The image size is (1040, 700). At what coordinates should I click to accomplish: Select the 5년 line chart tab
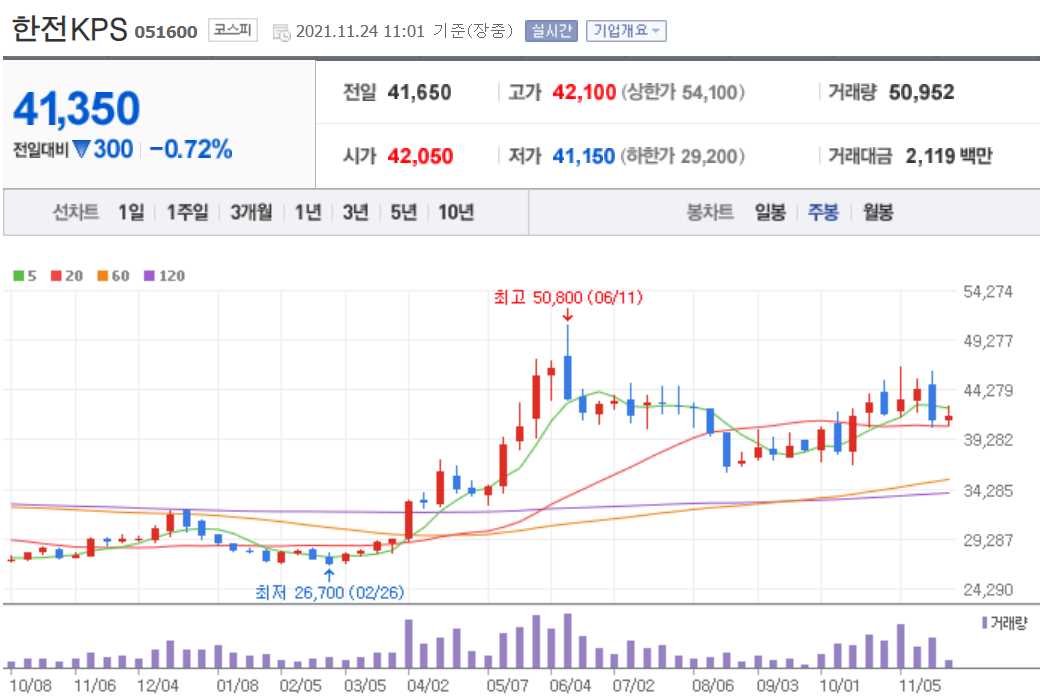point(403,212)
